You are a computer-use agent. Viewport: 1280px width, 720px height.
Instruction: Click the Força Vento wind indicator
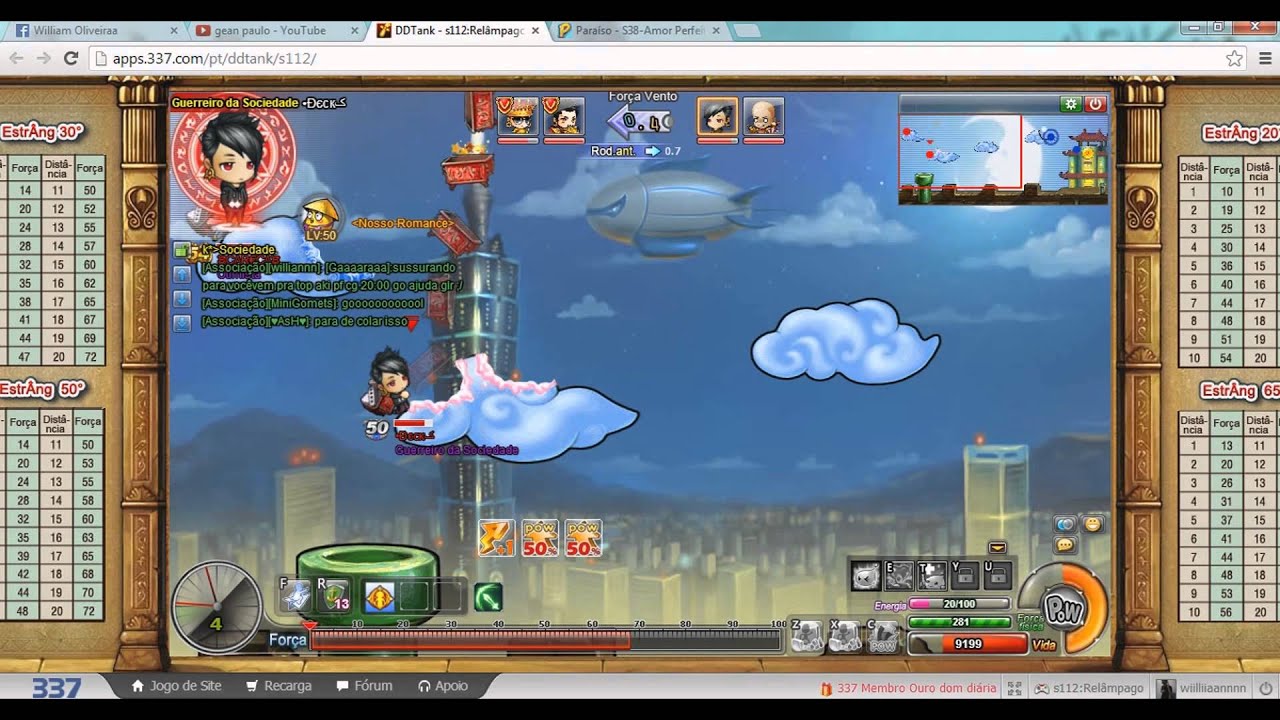pos(640,120)
